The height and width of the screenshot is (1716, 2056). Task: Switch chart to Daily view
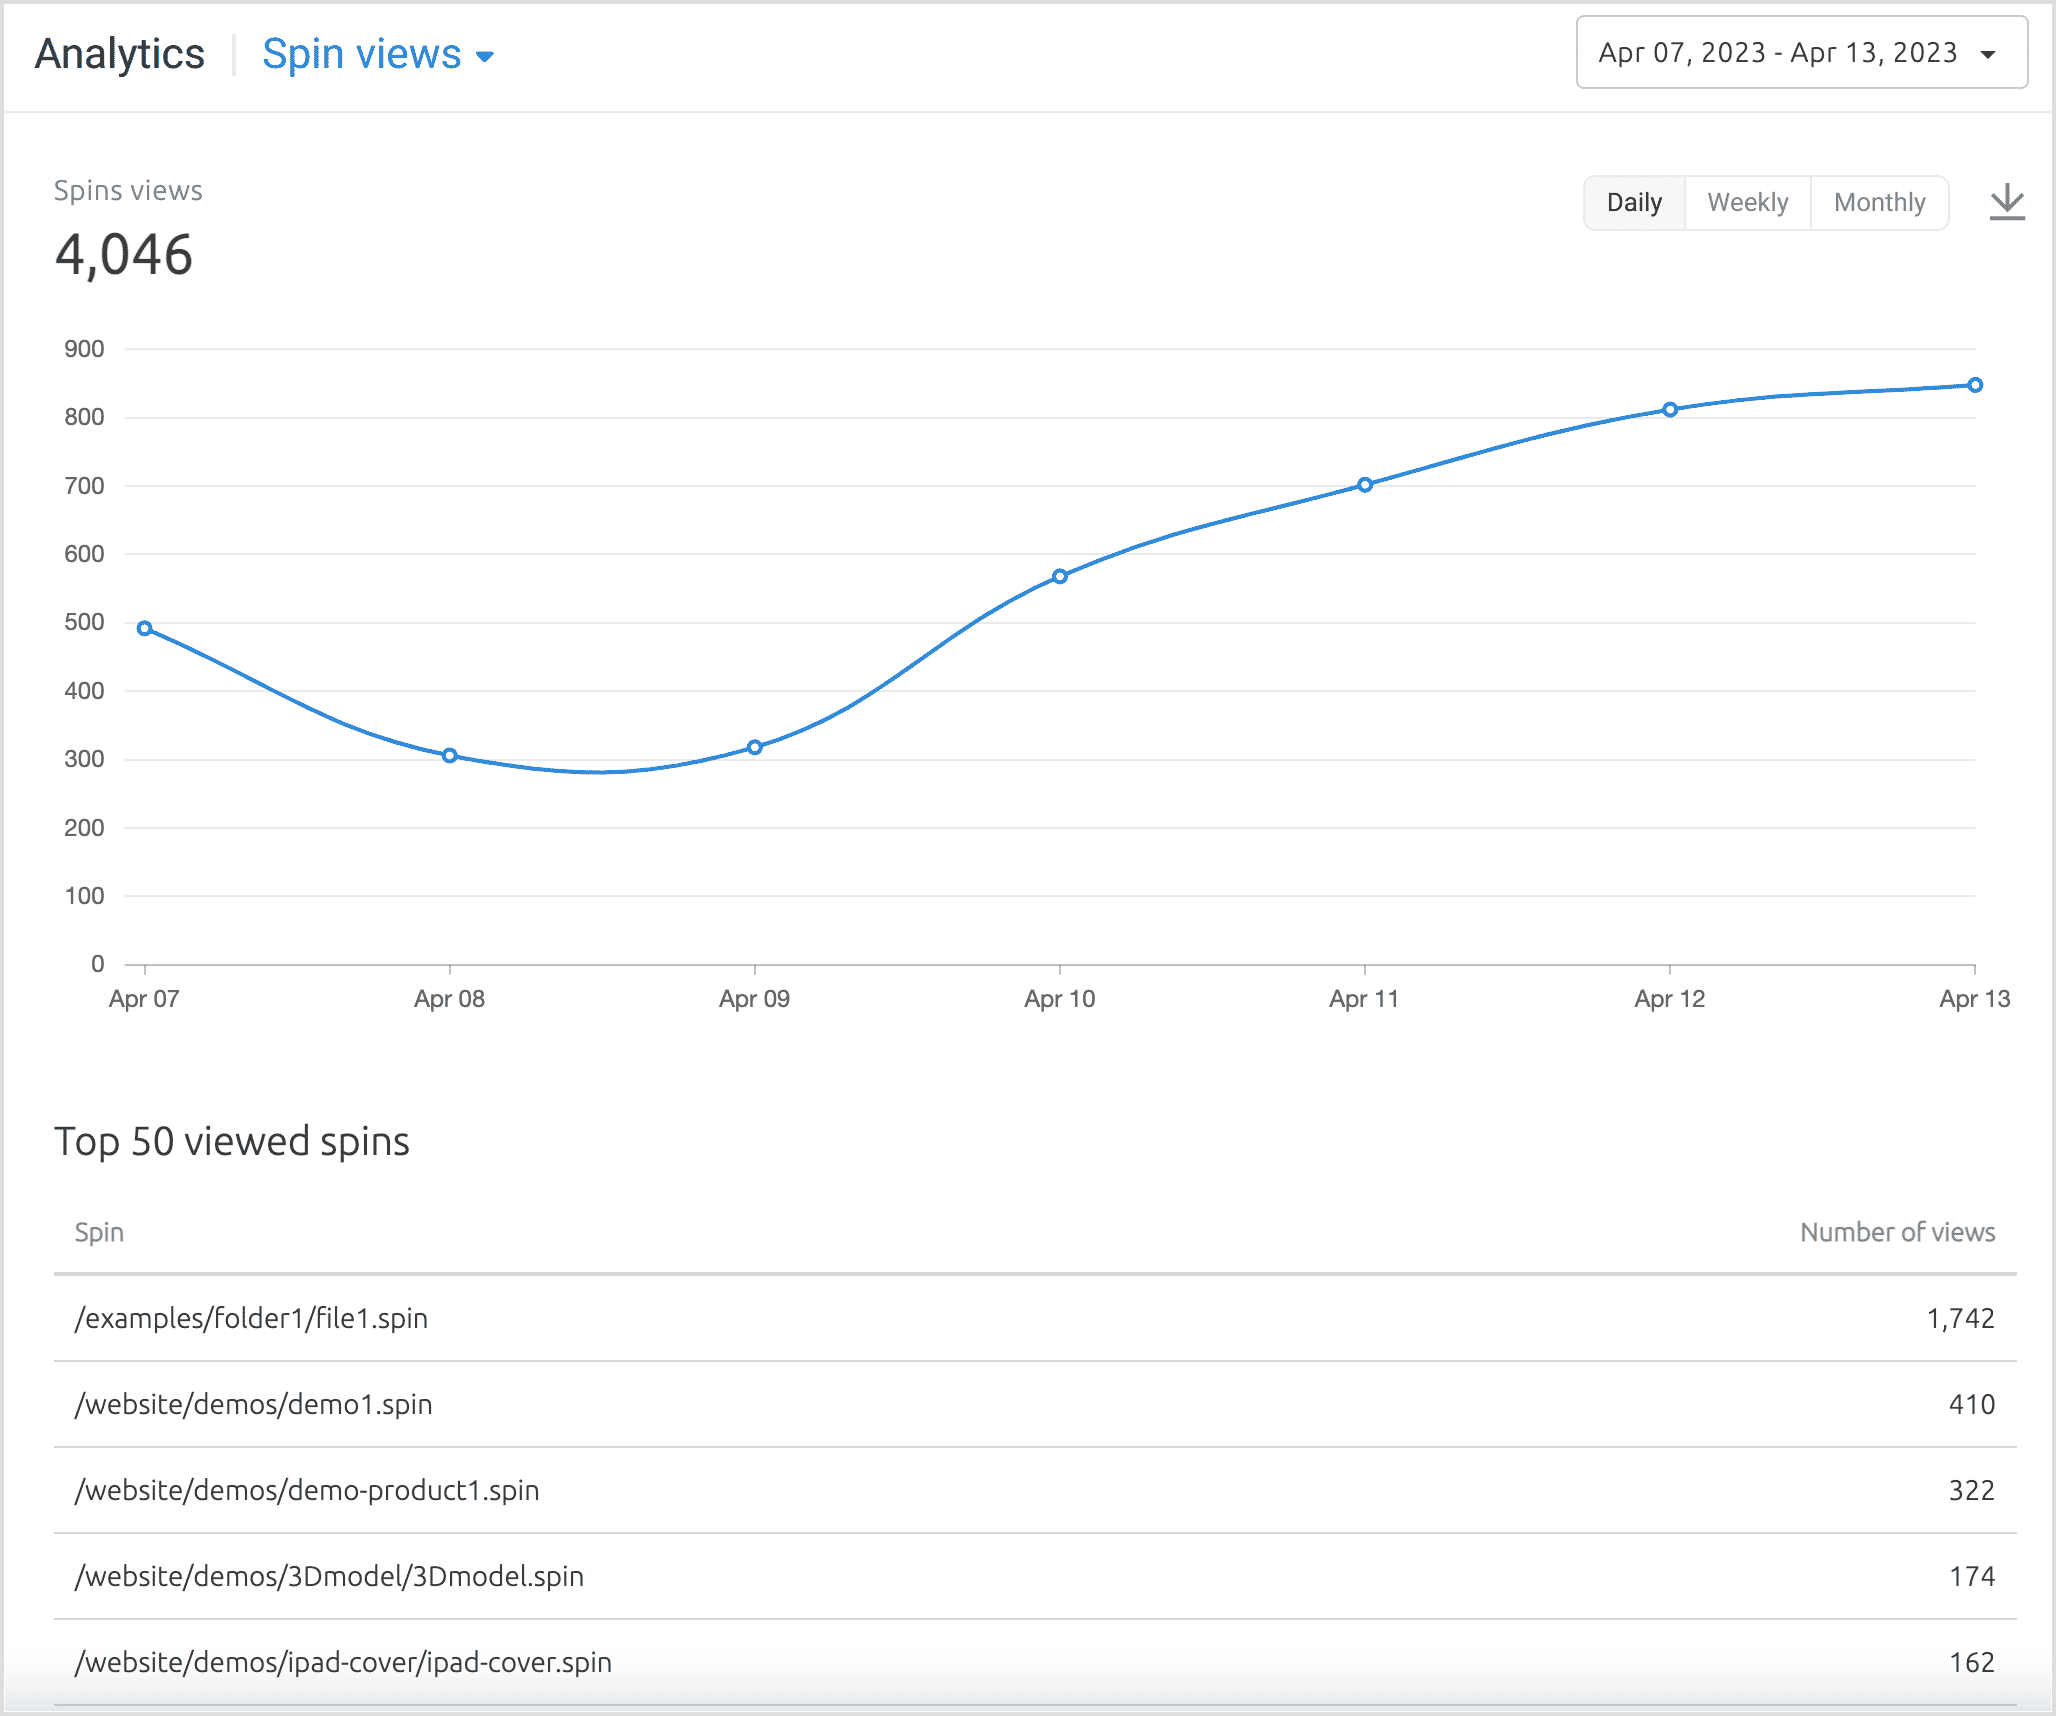point(1634,203)
